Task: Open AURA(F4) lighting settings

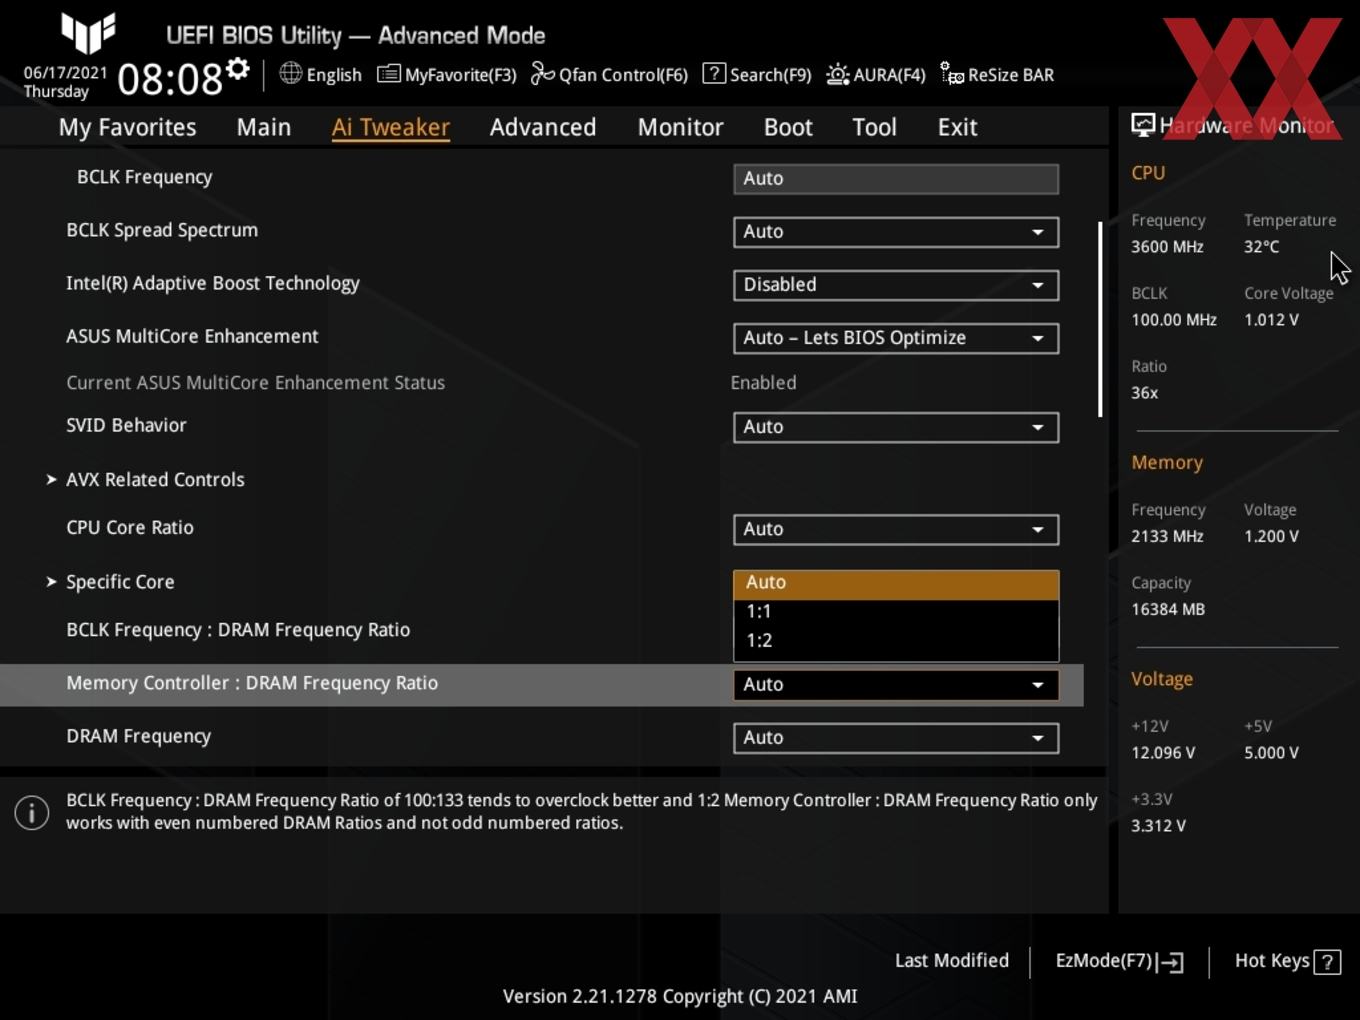Action: click(876, 74)
